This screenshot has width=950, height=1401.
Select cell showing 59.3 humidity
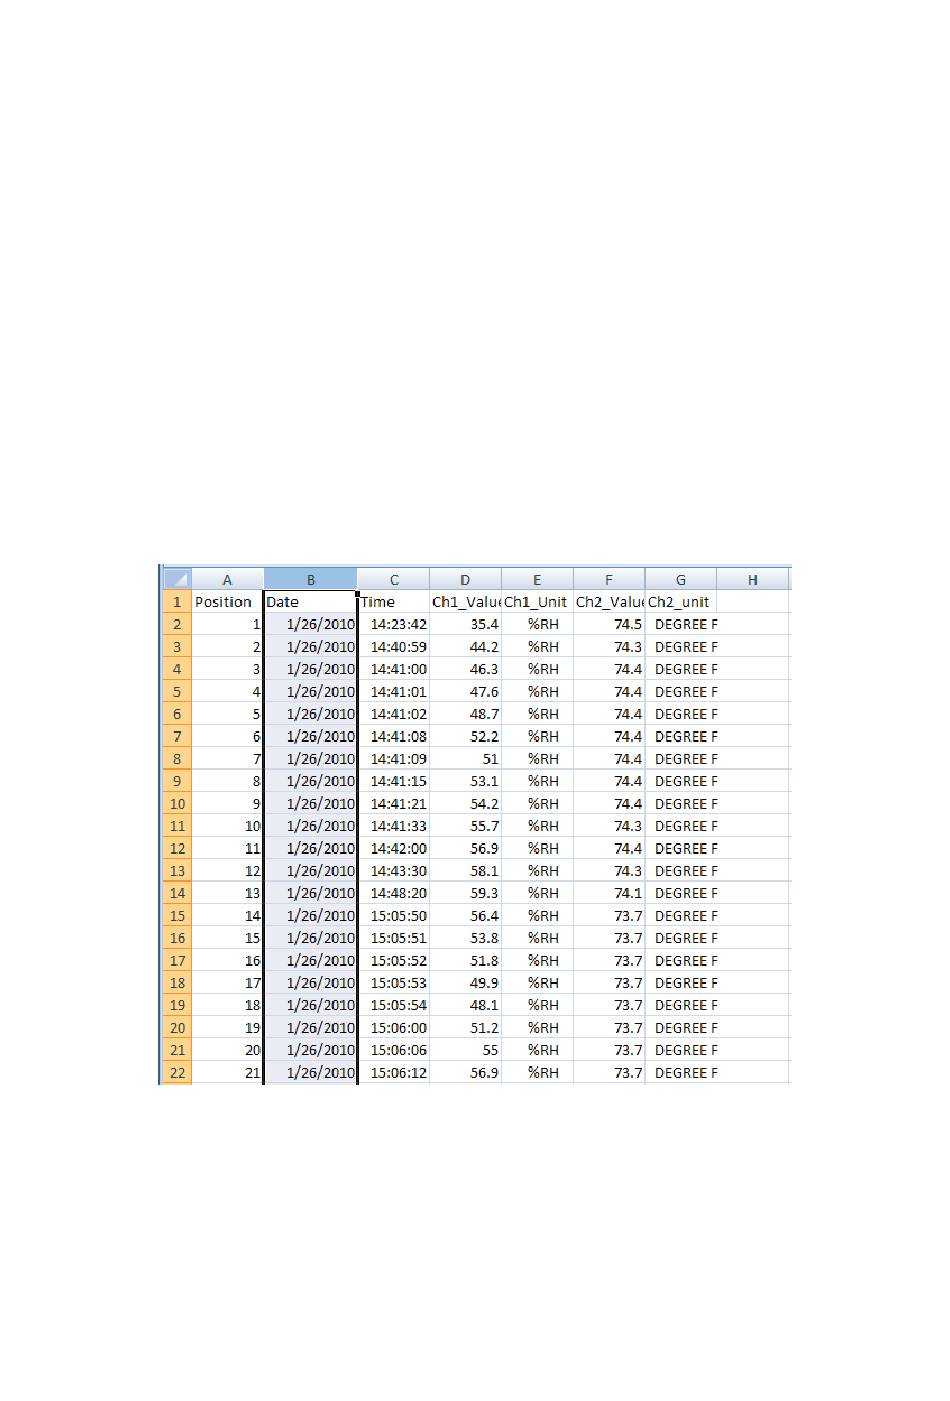point(465,893)
